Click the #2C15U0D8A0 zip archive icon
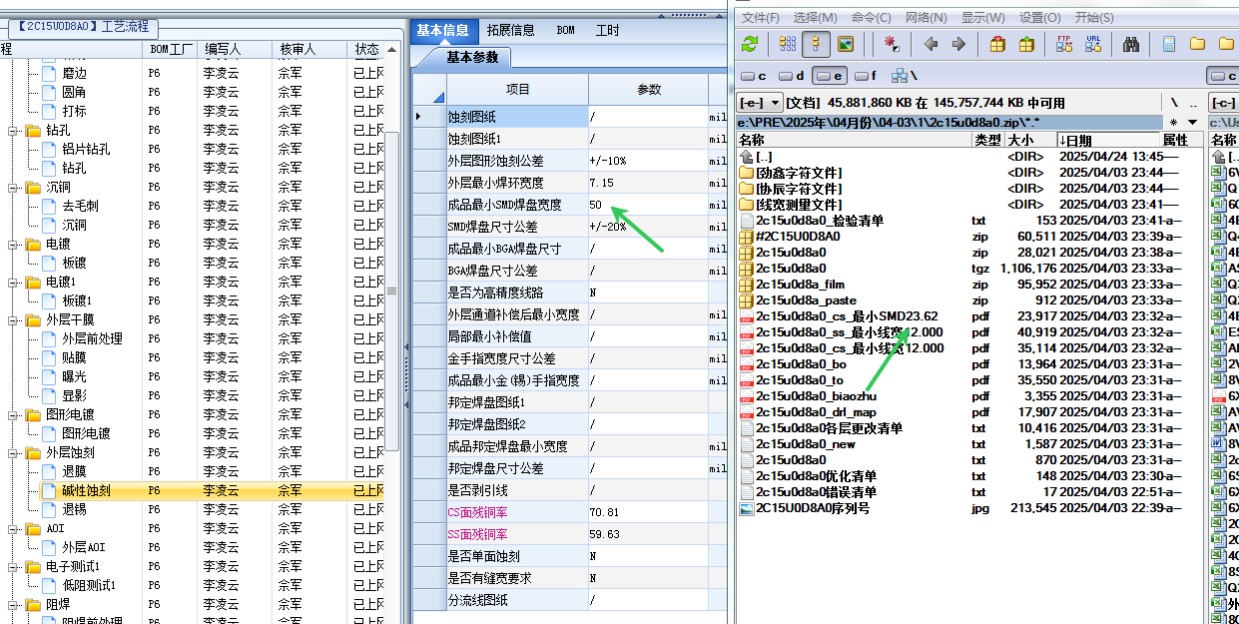The width and height of the screenshot is (1239, 624). click(745, 237)
